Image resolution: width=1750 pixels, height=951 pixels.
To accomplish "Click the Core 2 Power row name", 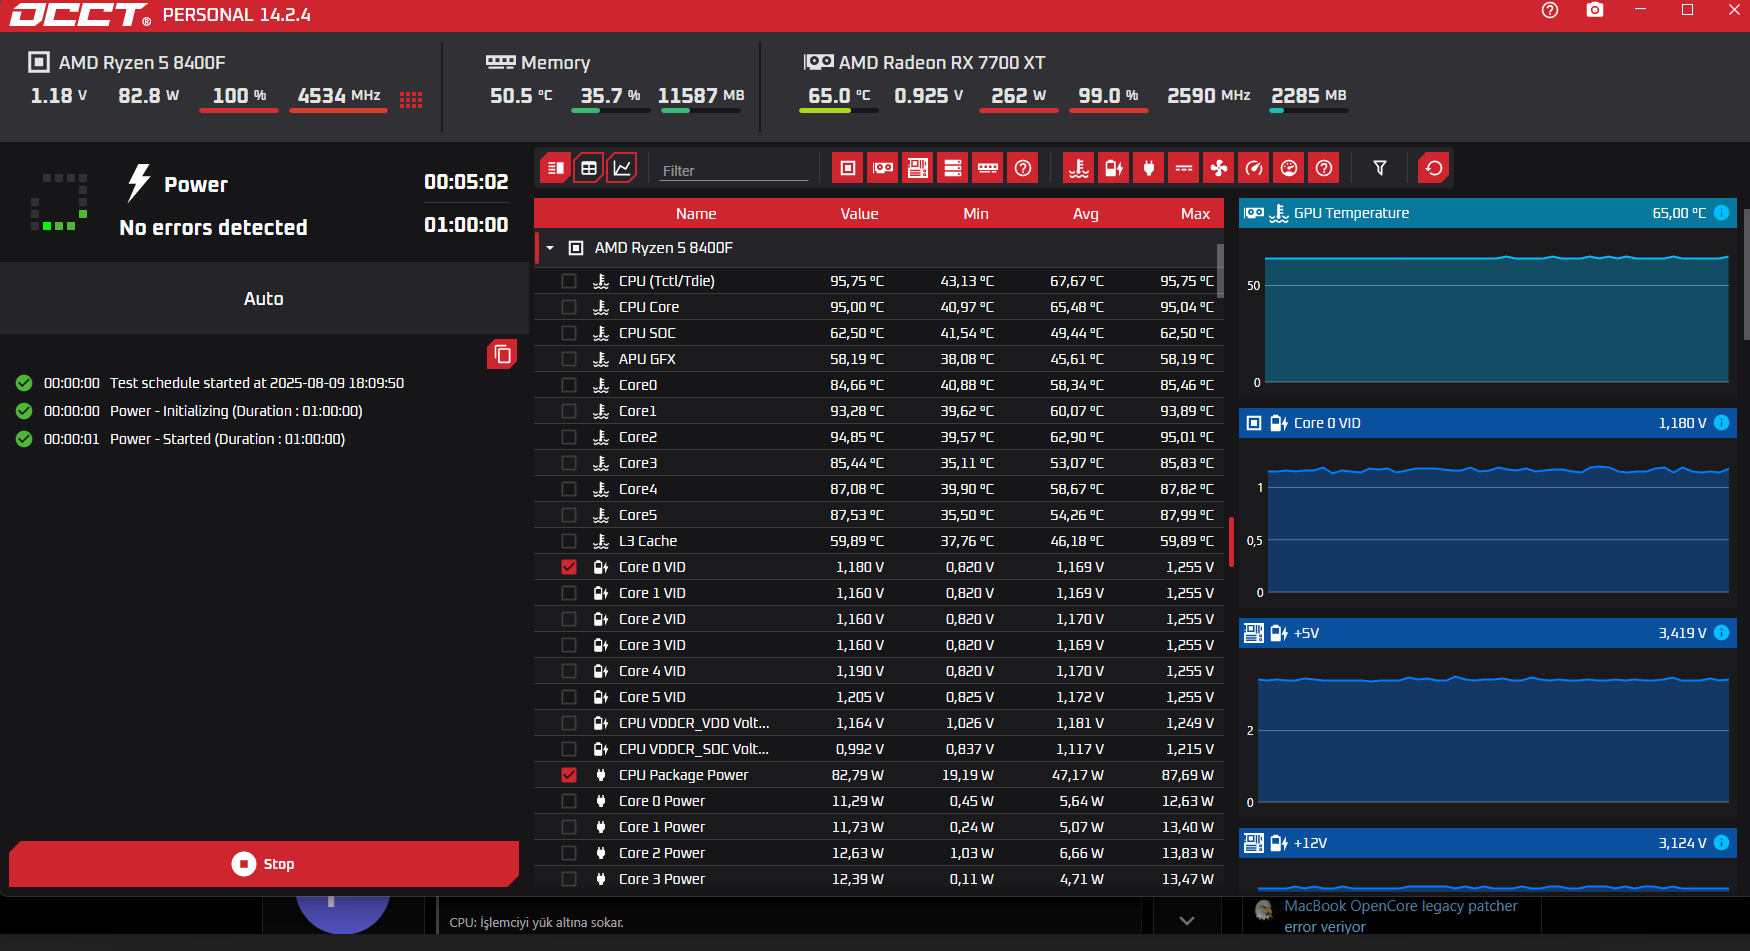I will click(x=662, y=853).
